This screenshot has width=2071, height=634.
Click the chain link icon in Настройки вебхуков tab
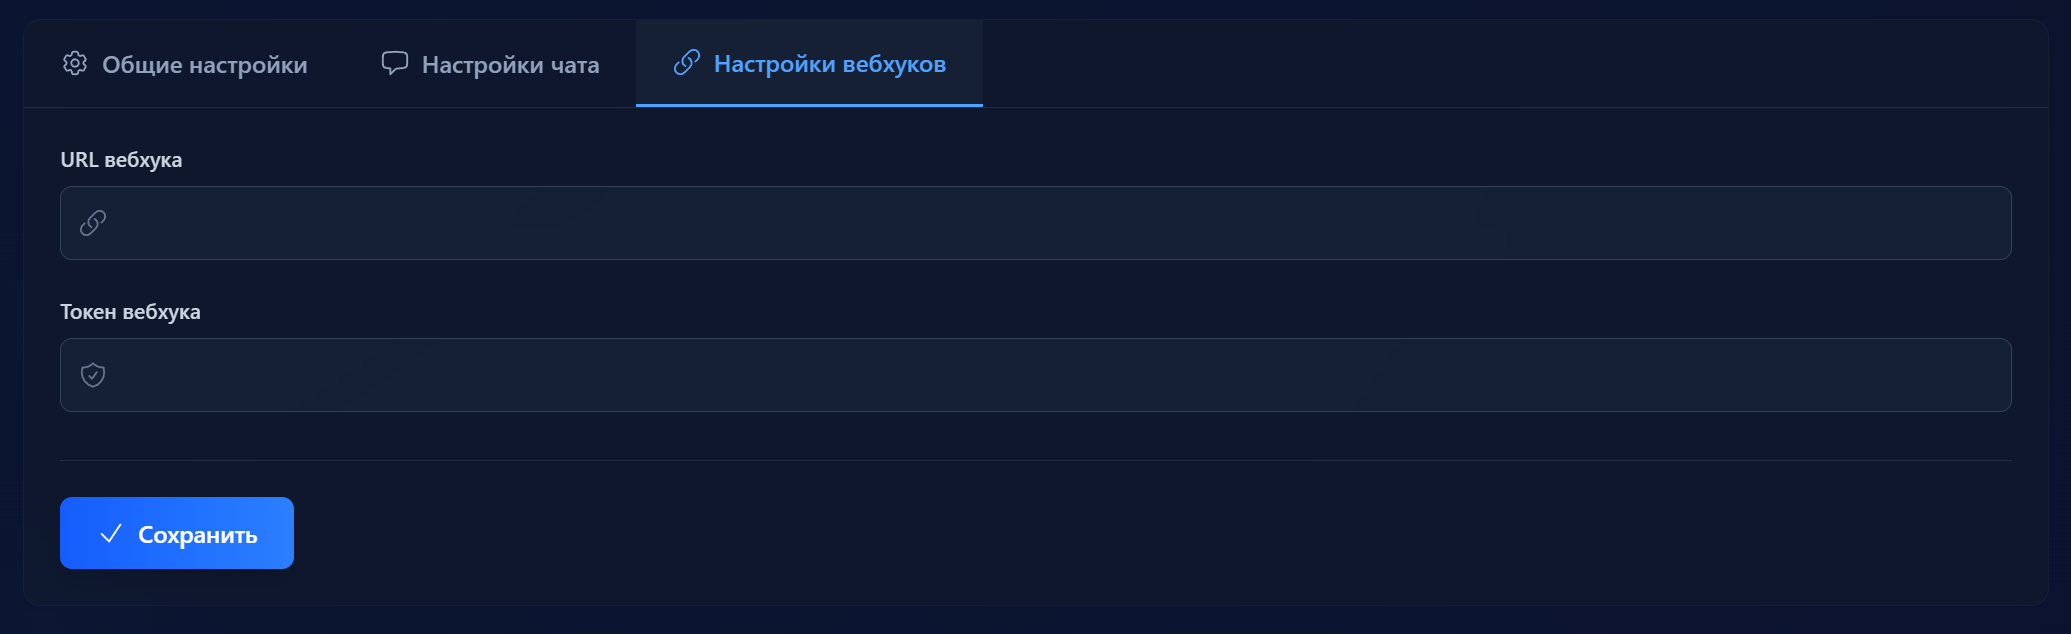point(687,63)
